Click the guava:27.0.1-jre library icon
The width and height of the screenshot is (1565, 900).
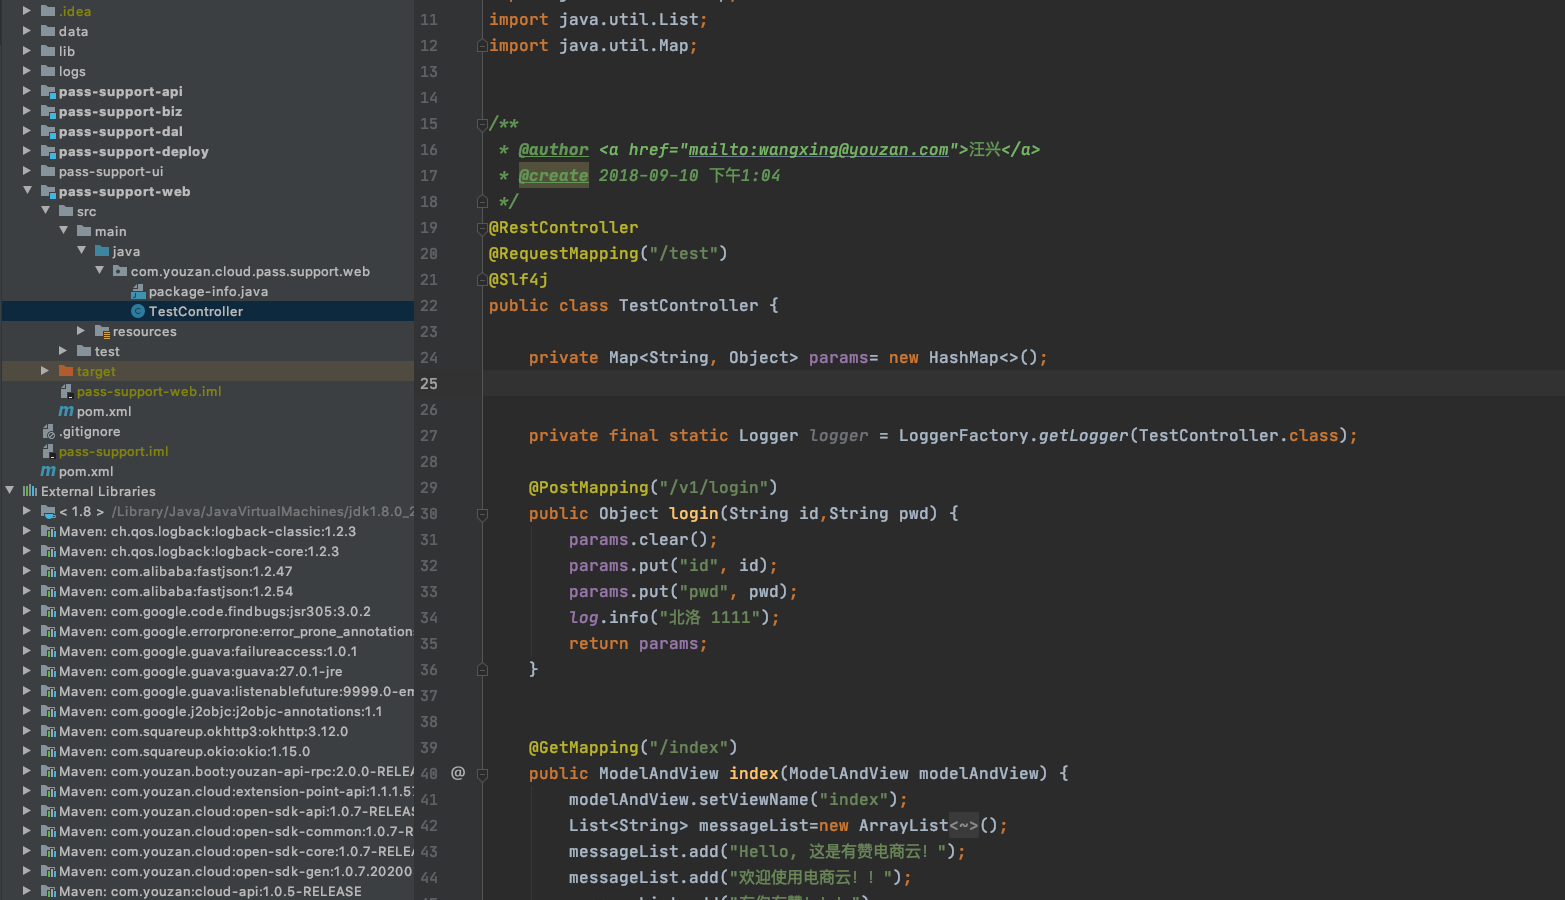click(x=48, y=671)
